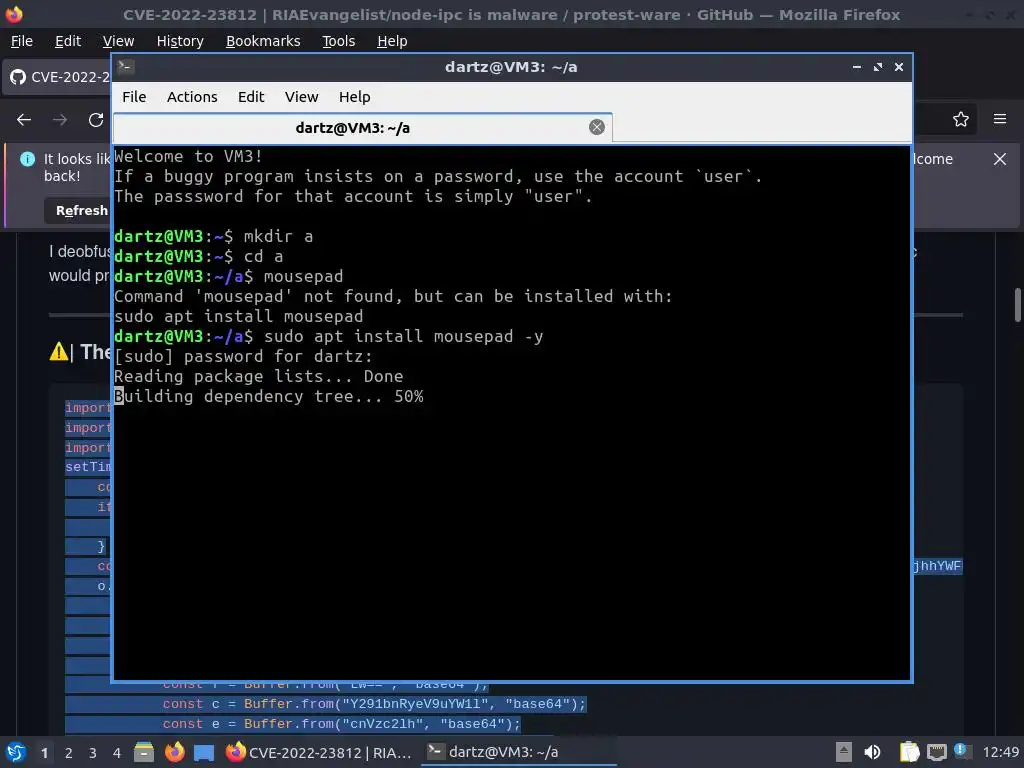1024x768 pixels.
Task: Go back in Firefox
Action: coord(24,120)
